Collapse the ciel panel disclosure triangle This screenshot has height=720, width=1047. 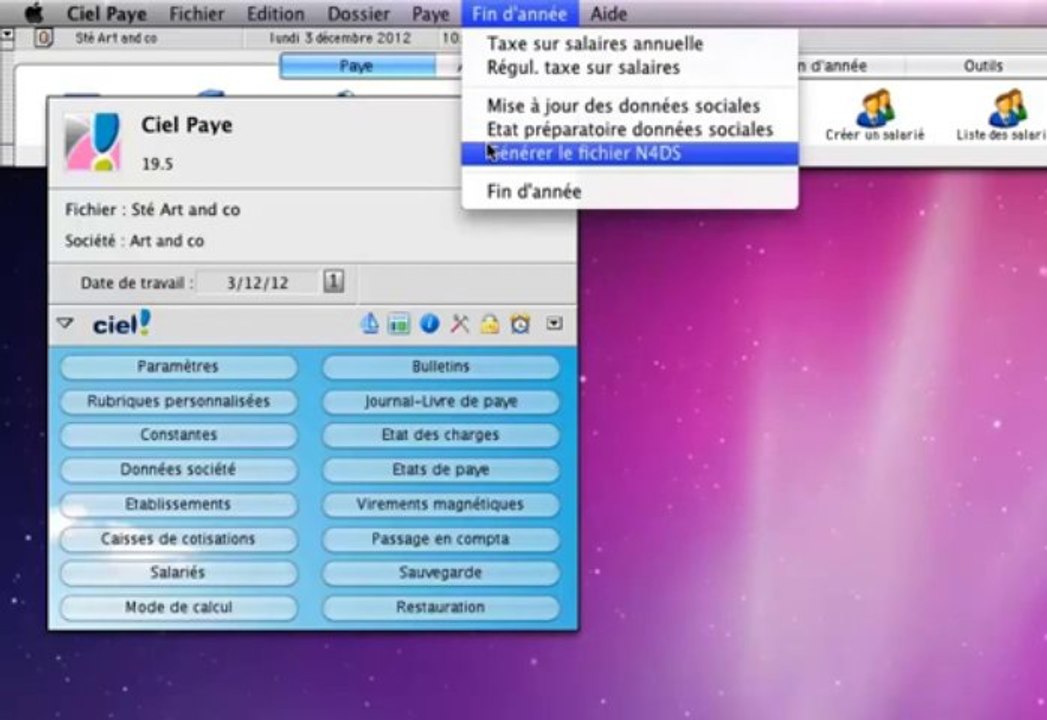pyautogui.click(x=65, y=323)
